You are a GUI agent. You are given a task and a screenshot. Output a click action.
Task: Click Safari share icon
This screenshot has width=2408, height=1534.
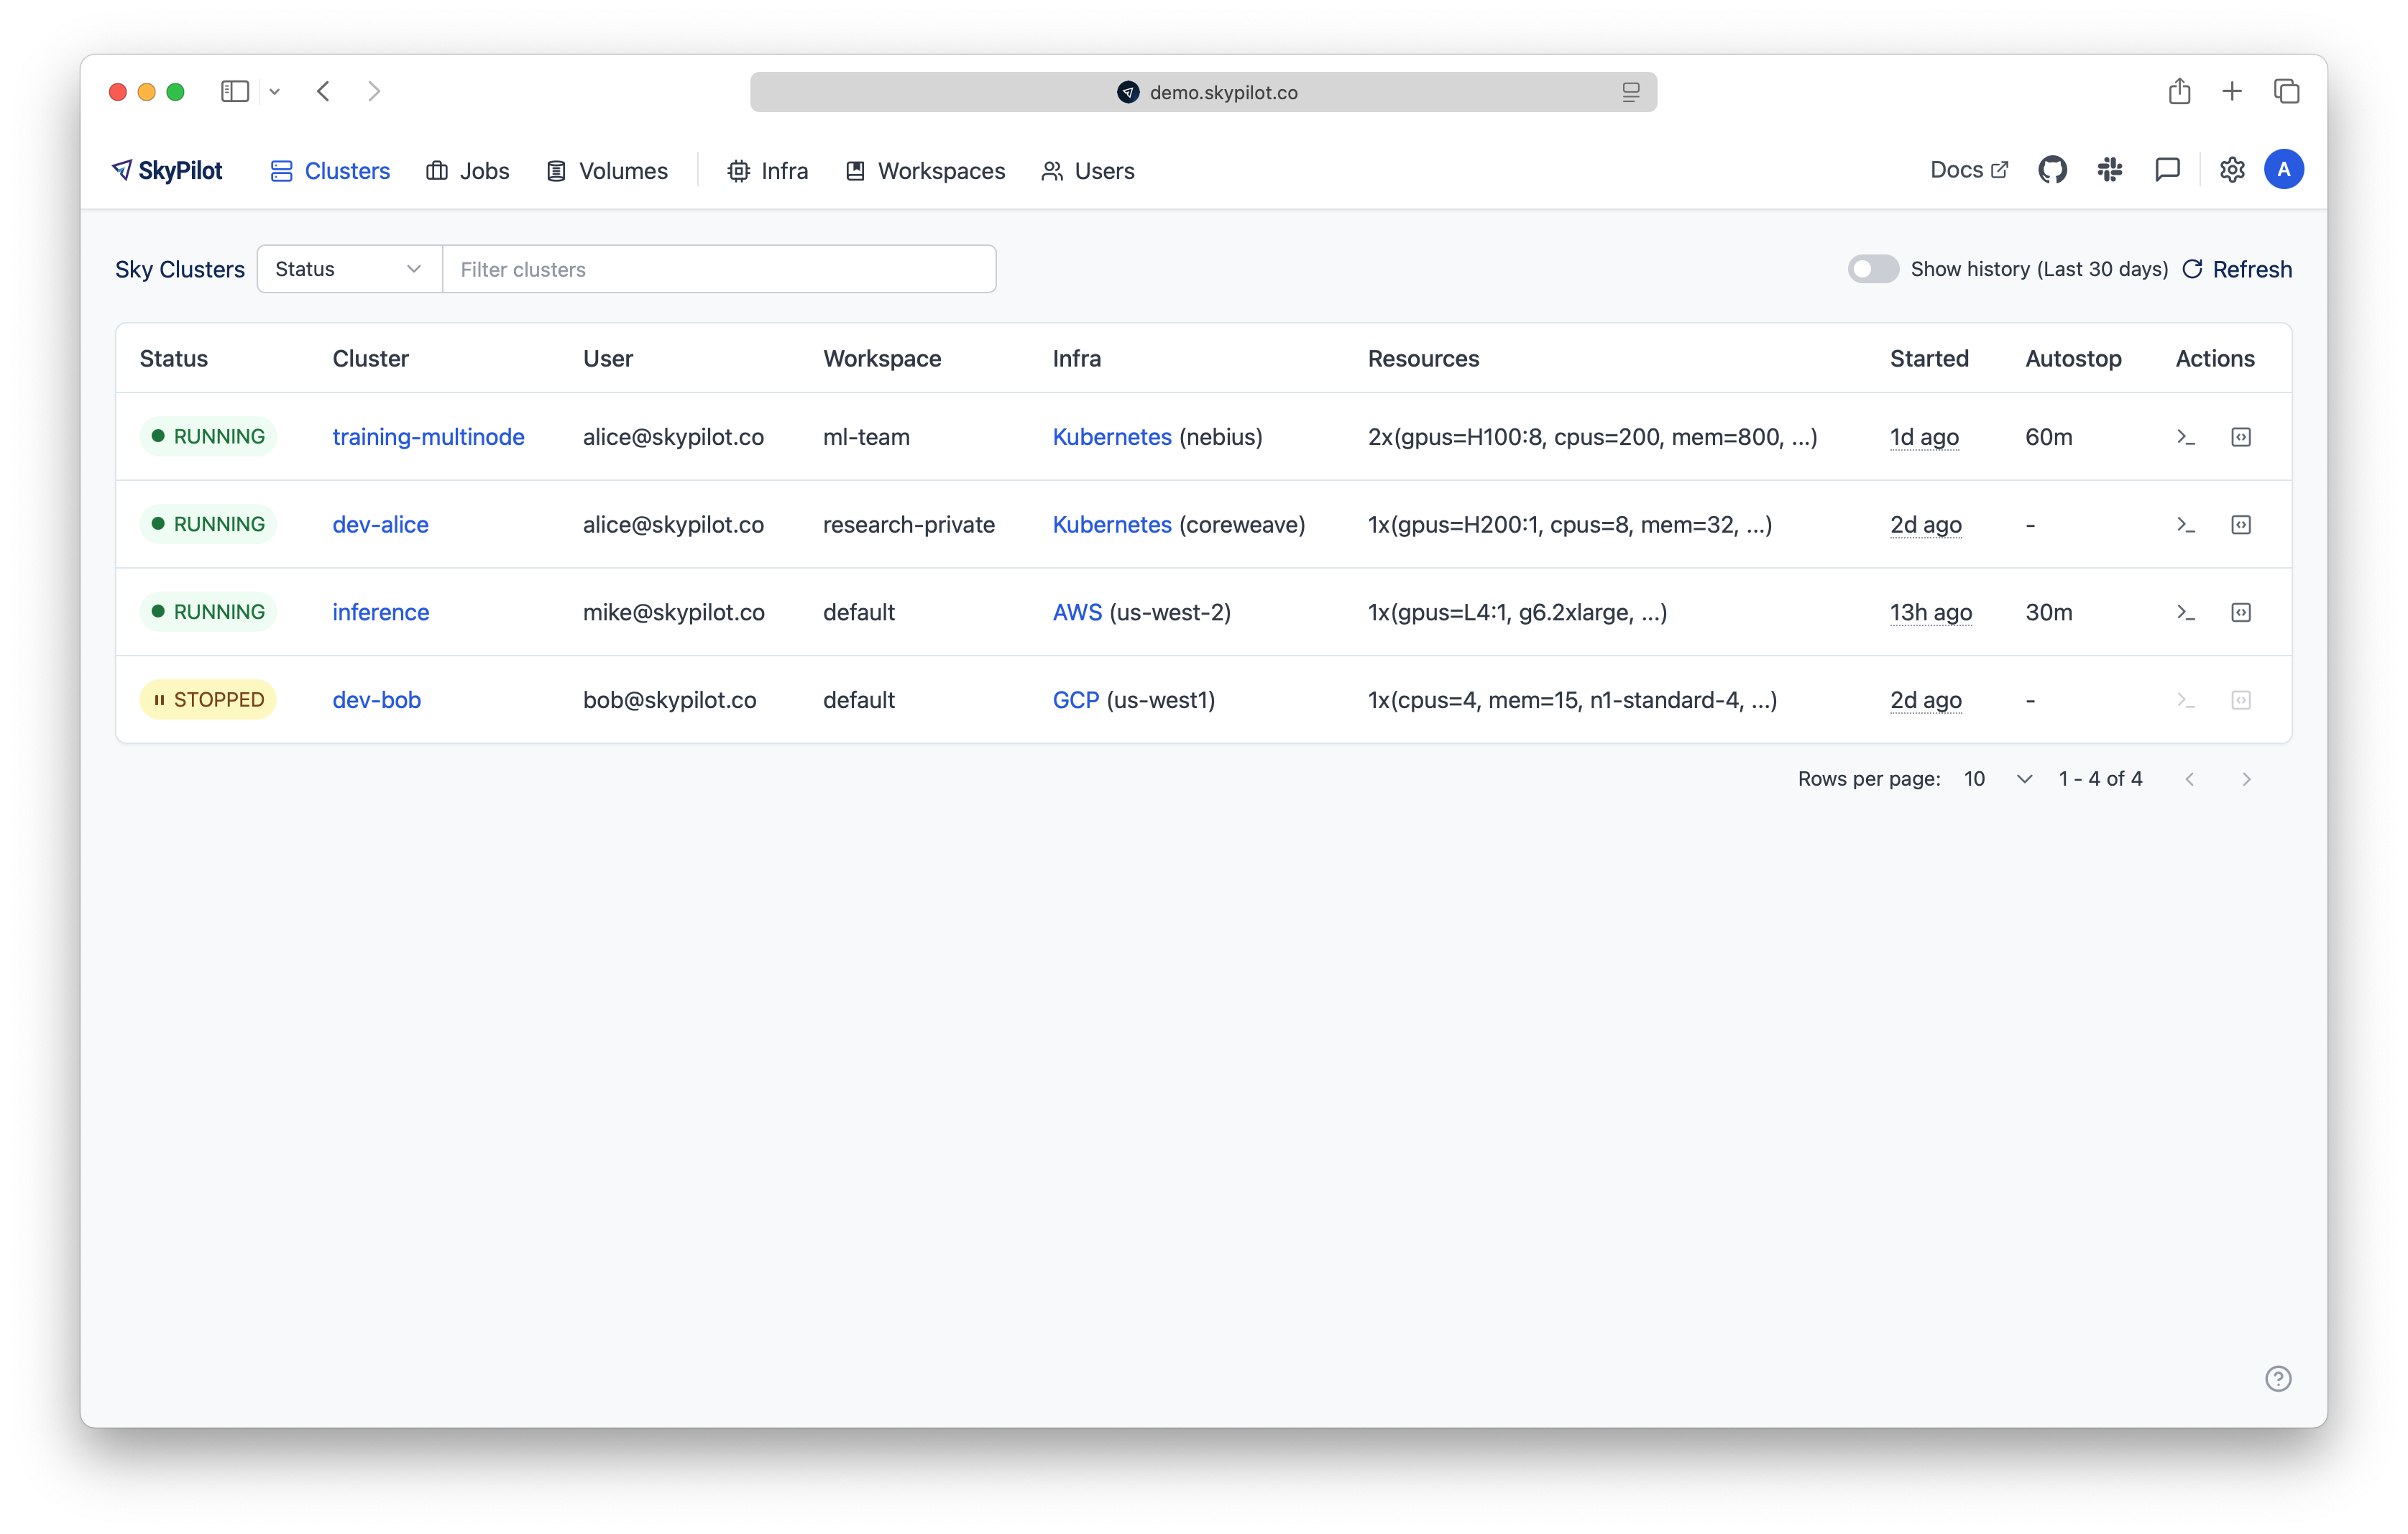point(2179,91)
